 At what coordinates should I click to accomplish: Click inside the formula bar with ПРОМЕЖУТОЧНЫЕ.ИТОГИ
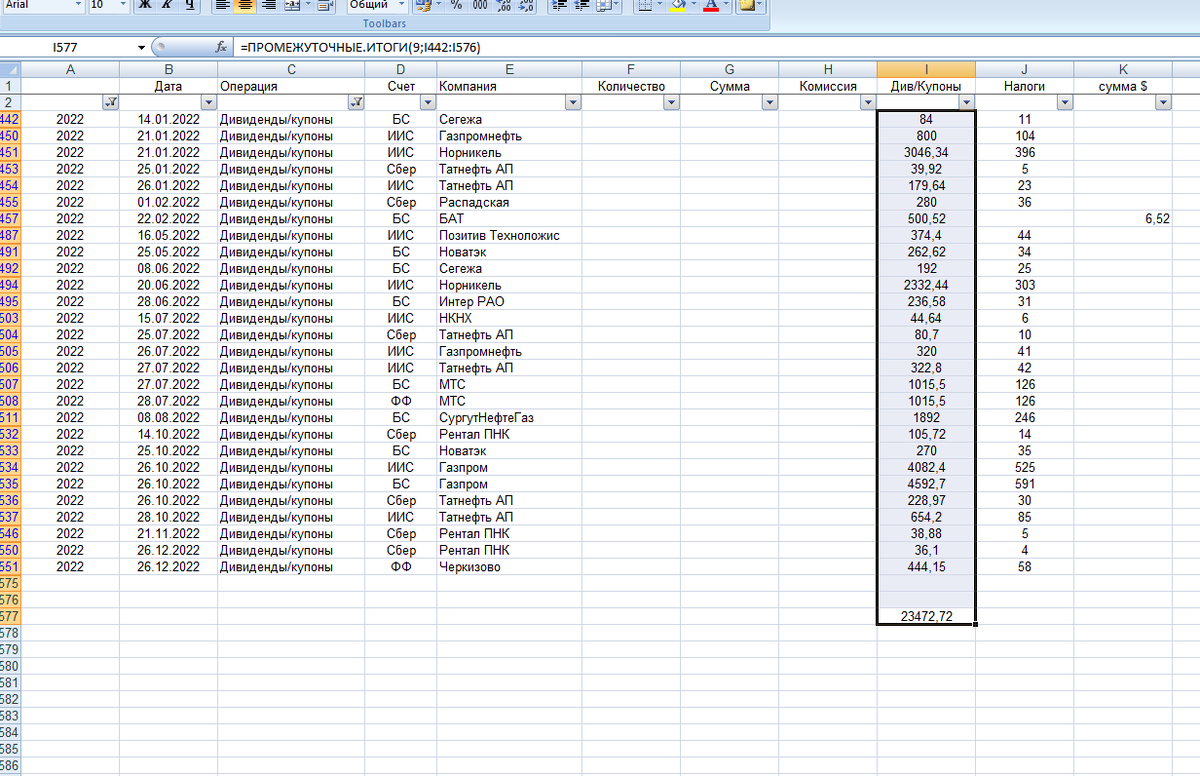[x=715, y=47]
